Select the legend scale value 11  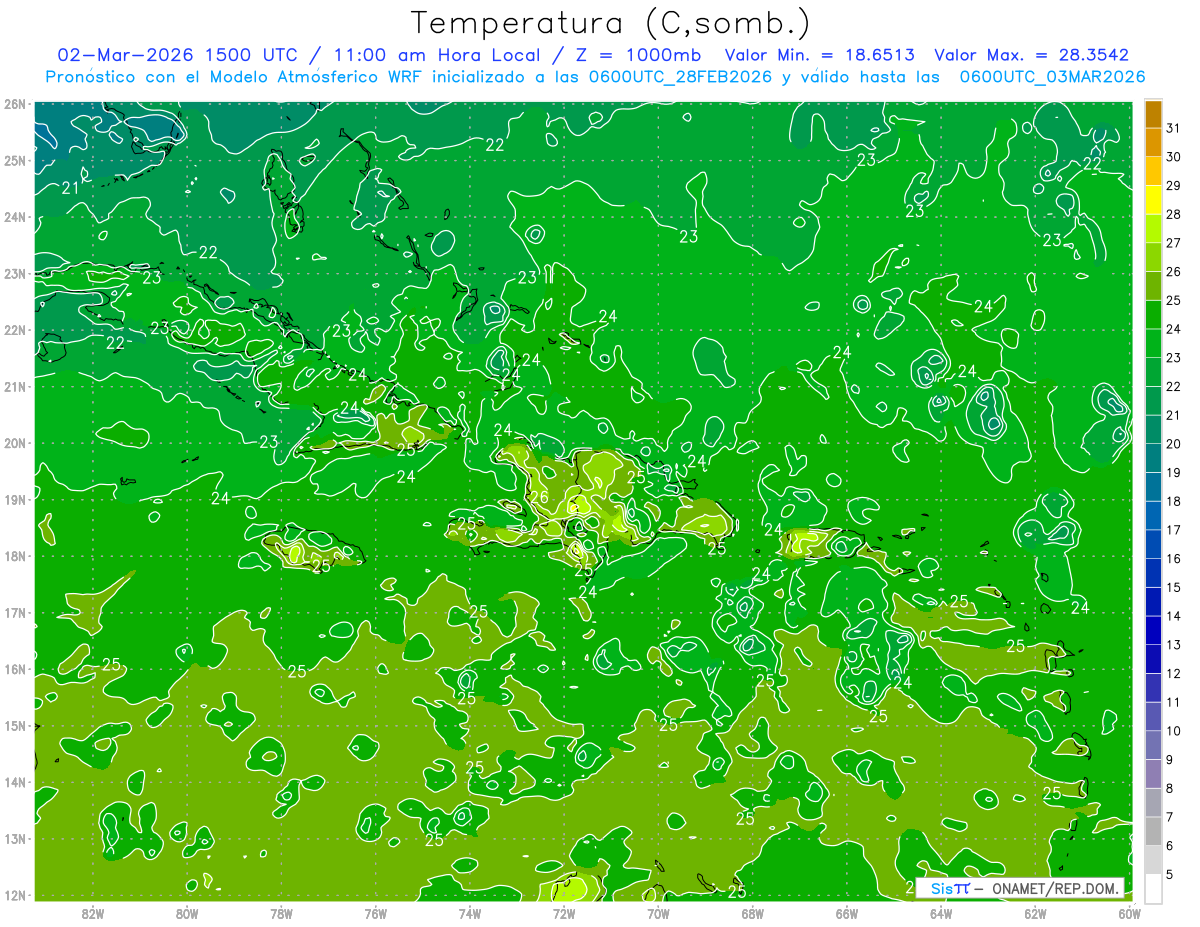click(1173, 702)
